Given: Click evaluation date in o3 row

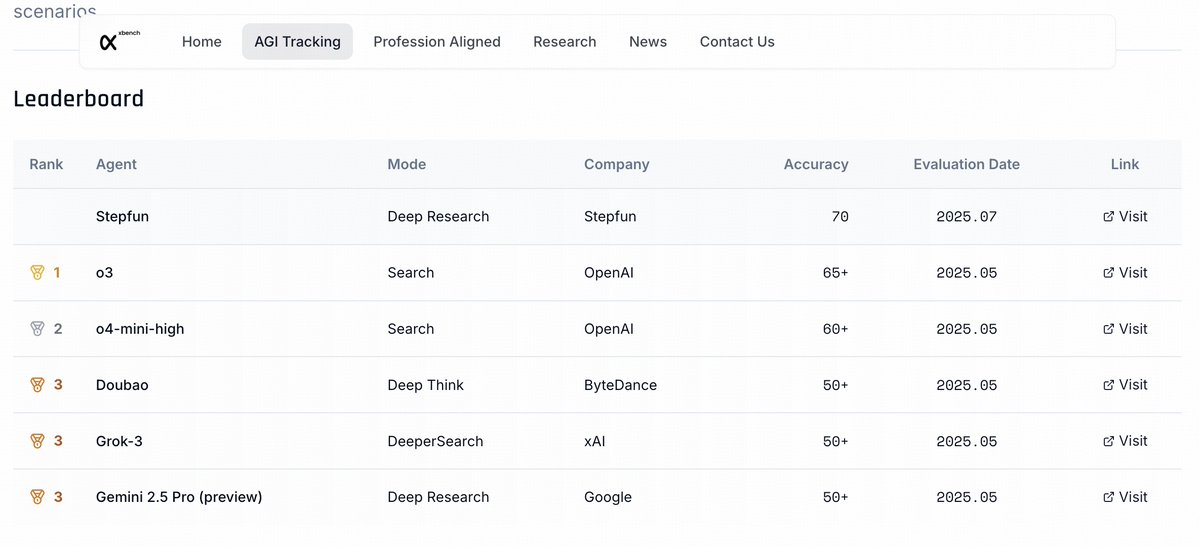Looking at the screenshot, I should [x=967, y=272].
